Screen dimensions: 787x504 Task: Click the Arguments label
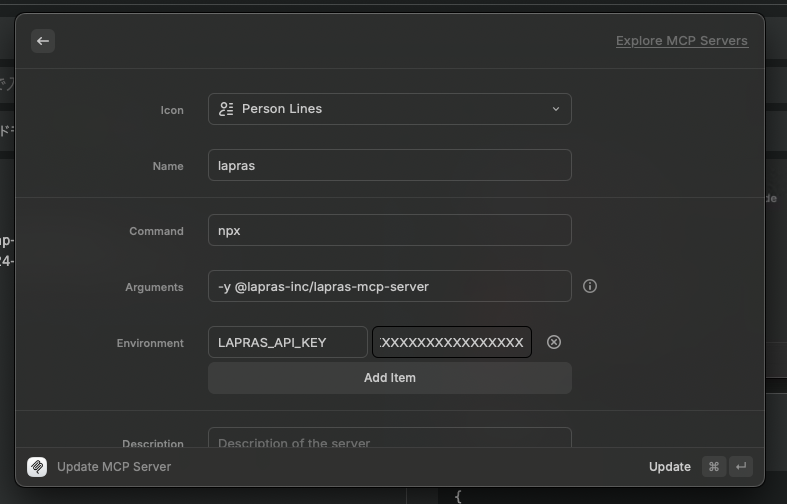pos(154,287)
